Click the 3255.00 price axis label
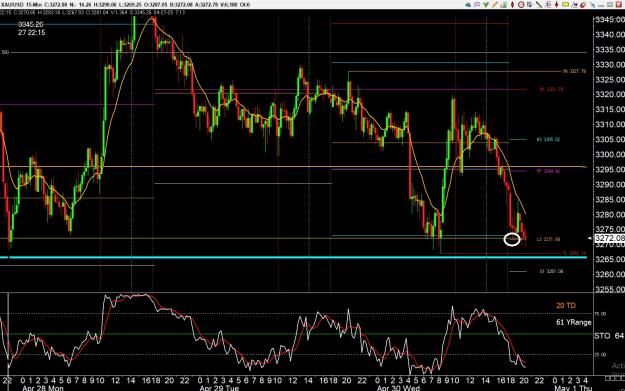The image size is (625, 391). tap(610, 289)
